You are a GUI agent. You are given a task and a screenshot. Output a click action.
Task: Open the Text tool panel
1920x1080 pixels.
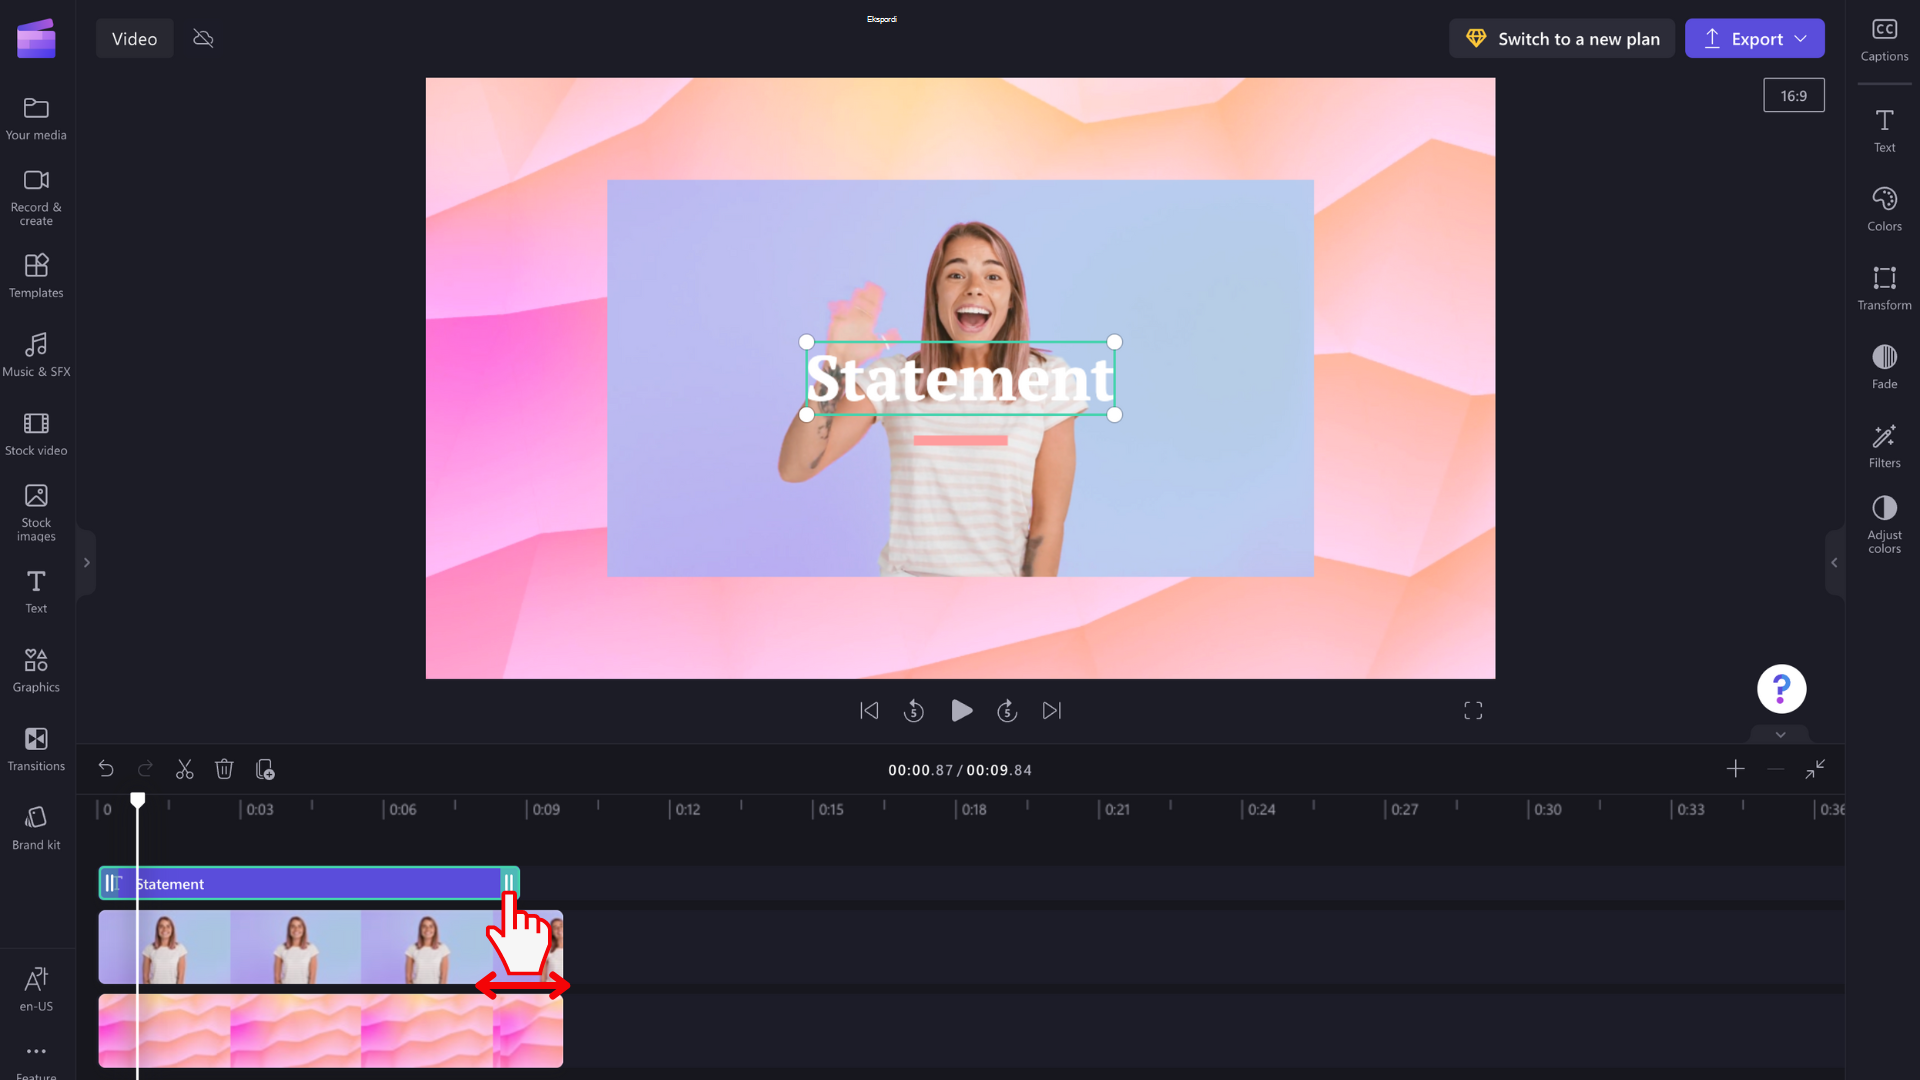[37, 591]
